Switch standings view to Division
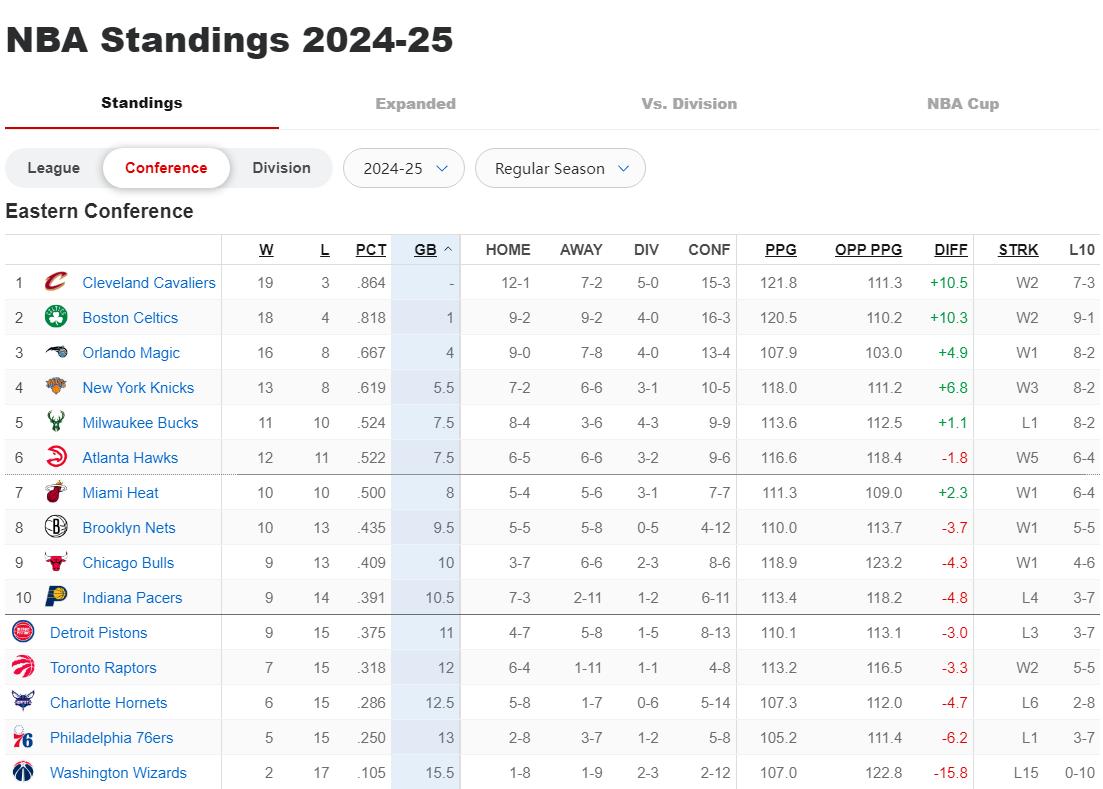Screen dimensions: 1103x789 pyautogui.click(x=281, y=168)
